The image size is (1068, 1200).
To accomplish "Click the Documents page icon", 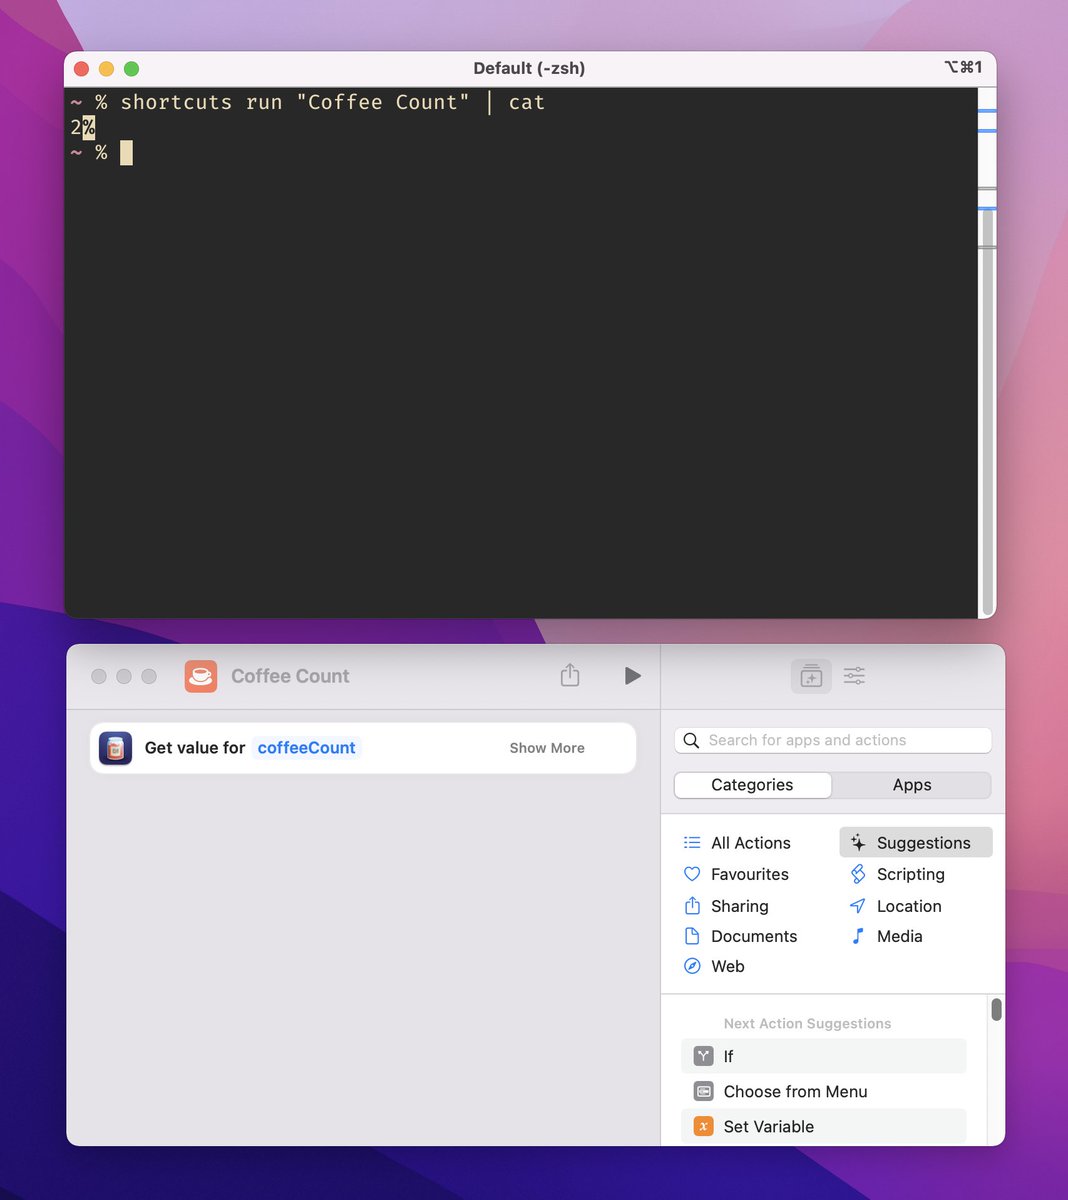I will (x=692, y=936).
